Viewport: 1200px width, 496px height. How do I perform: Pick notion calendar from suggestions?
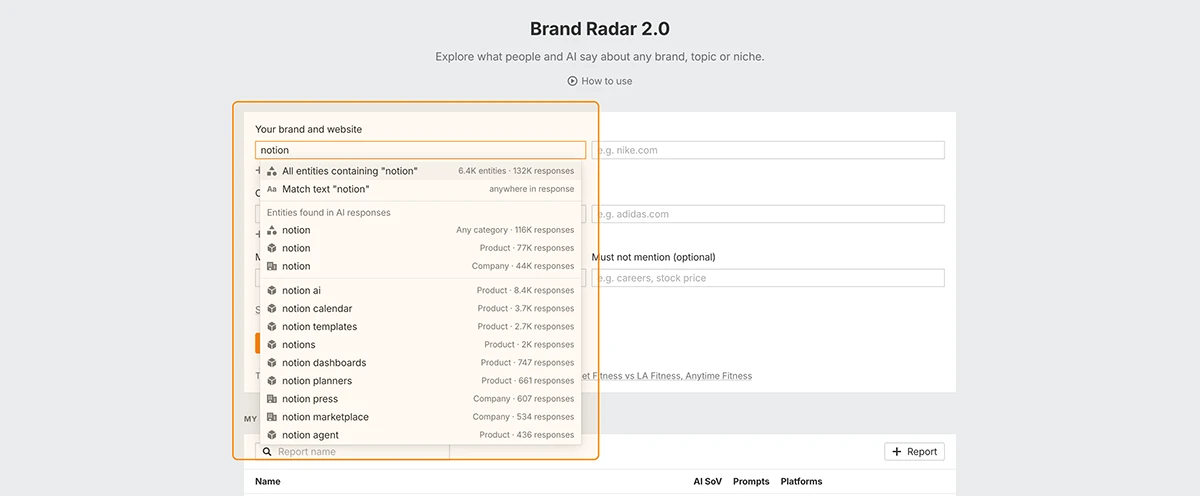[420, 309]
